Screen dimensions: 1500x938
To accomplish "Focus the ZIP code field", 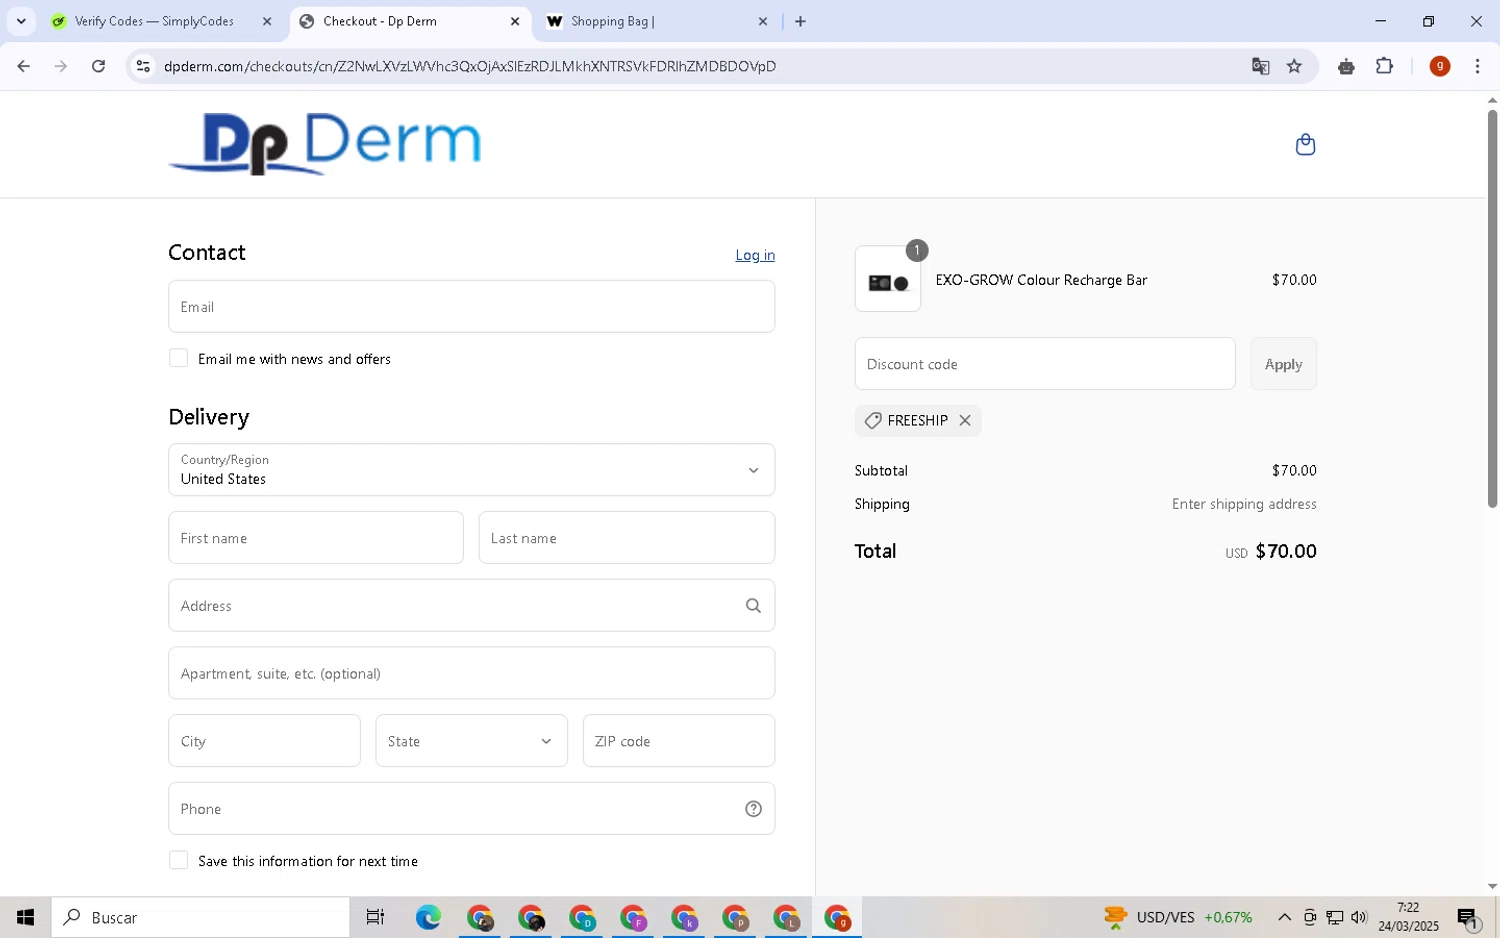I will click(679, 741).
